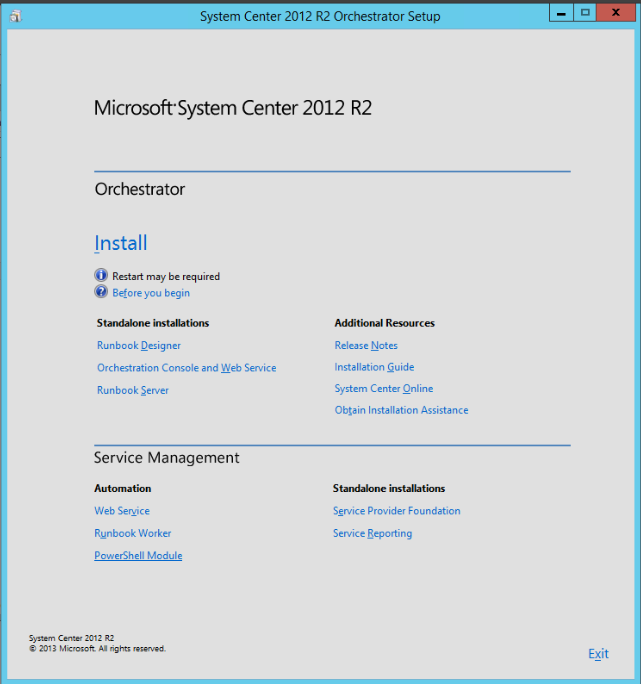Screen dimensions: 641x684
Task: Open the Installation Guide
Action: 374,367
